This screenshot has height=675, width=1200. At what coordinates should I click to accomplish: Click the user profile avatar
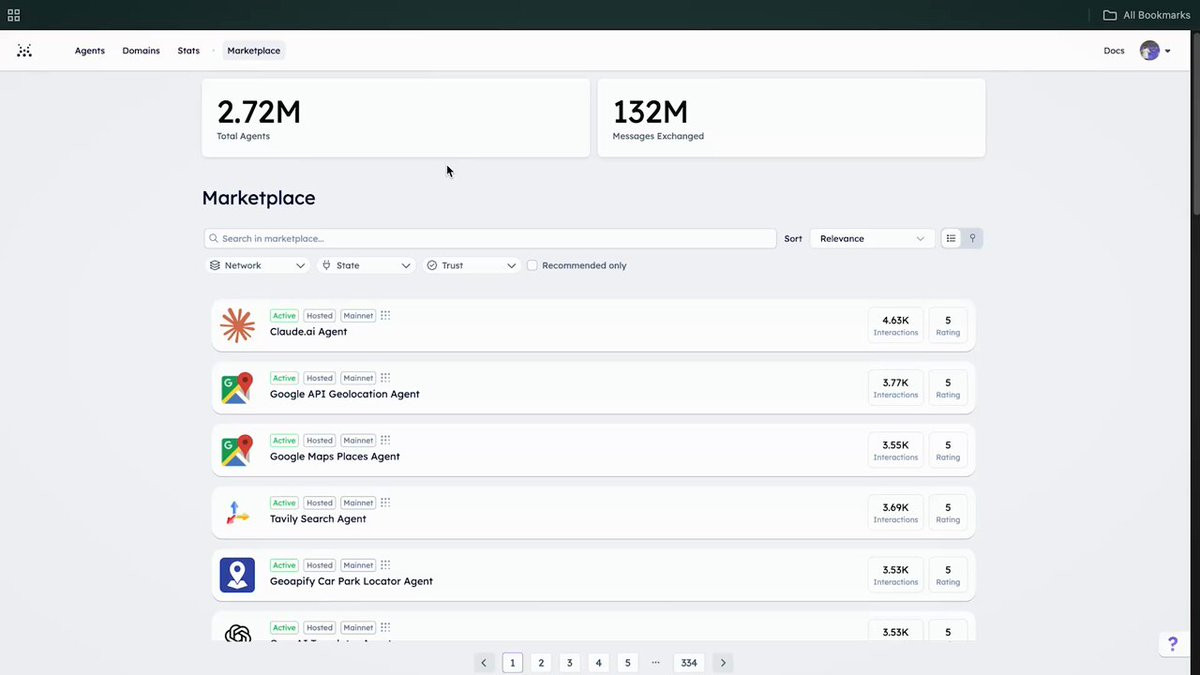(1149, 50)
